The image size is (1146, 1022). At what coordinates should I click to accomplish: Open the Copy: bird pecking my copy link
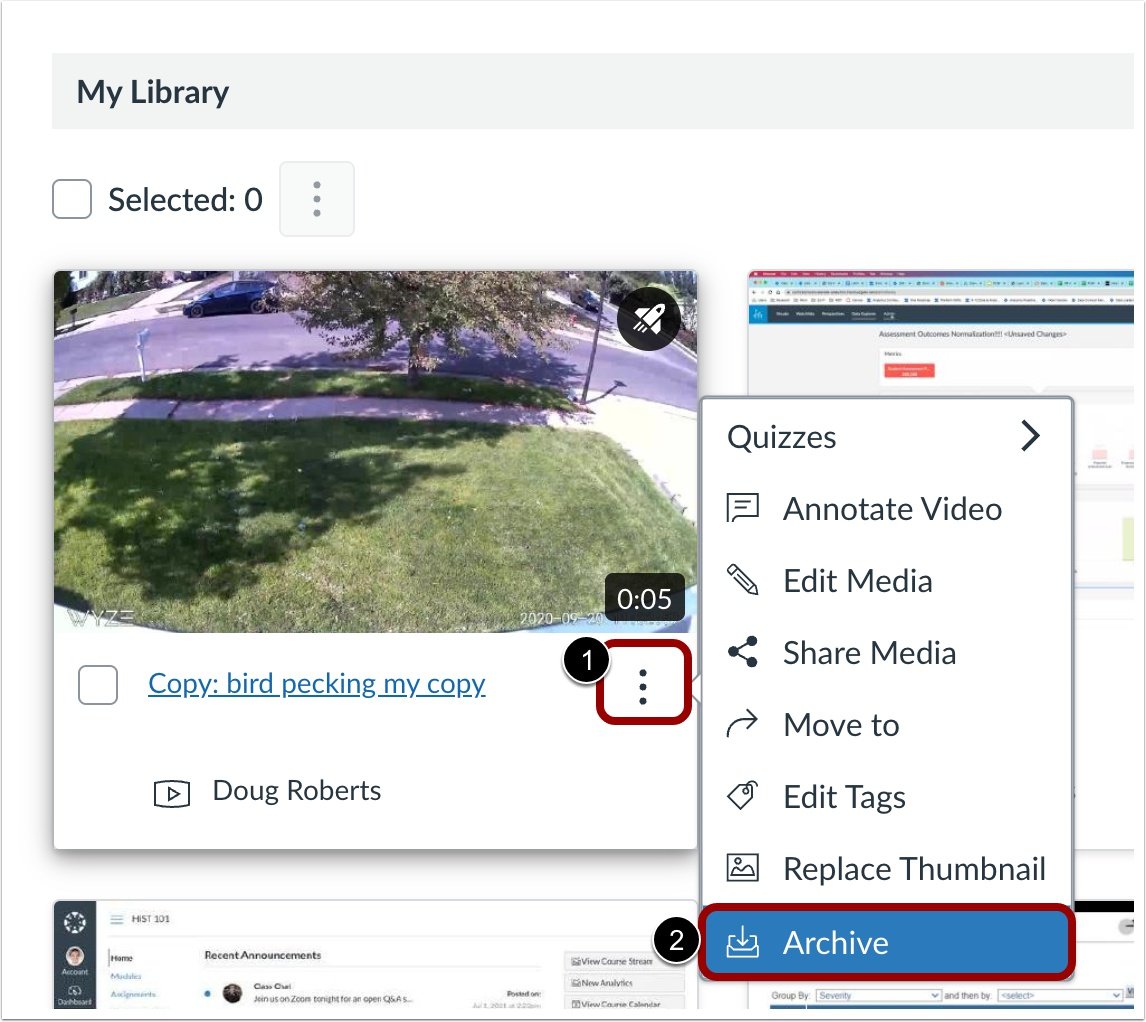(x=316, y=684)
